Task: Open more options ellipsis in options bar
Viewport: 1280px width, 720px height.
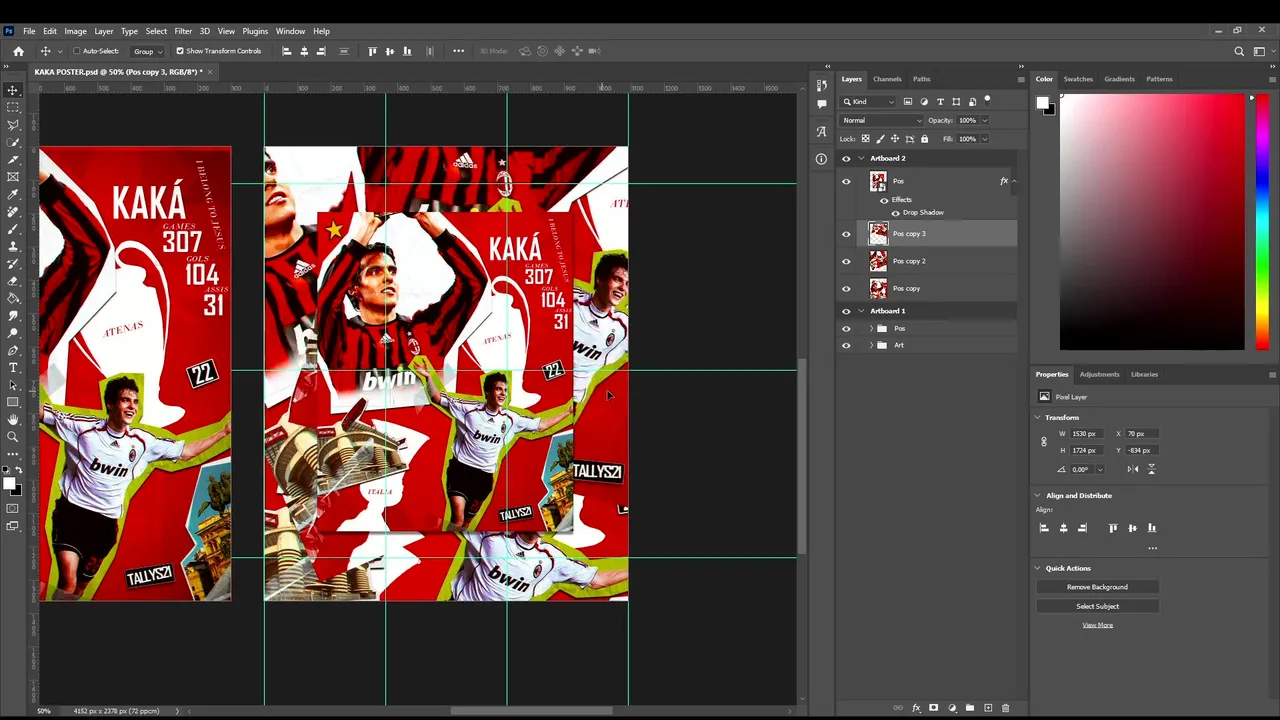Action: [x=459, y=51]
